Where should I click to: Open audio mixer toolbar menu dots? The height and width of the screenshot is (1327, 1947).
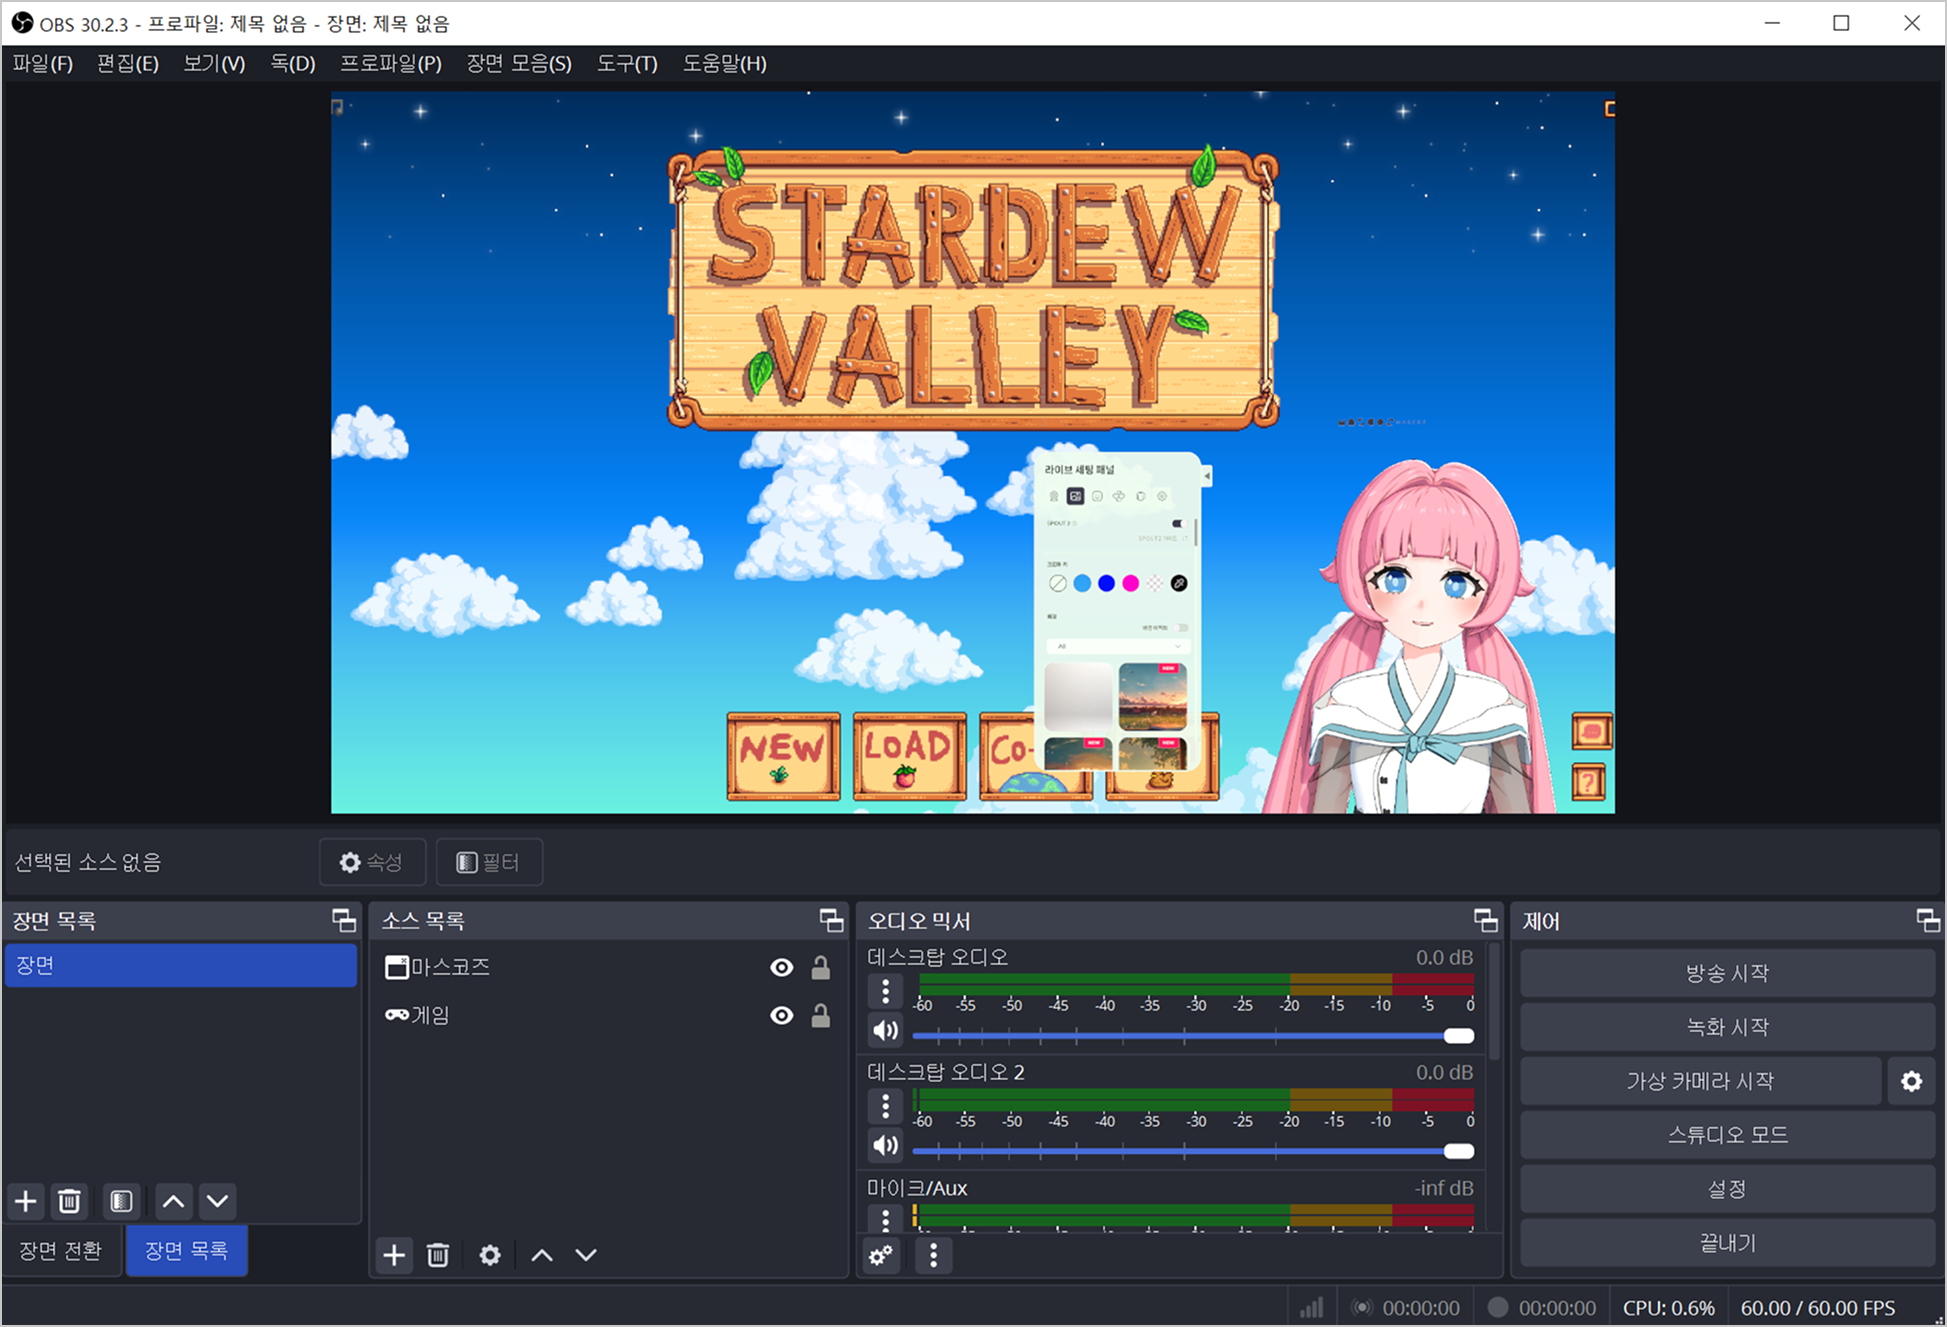pyautogui.click(x=933, y=1255)
